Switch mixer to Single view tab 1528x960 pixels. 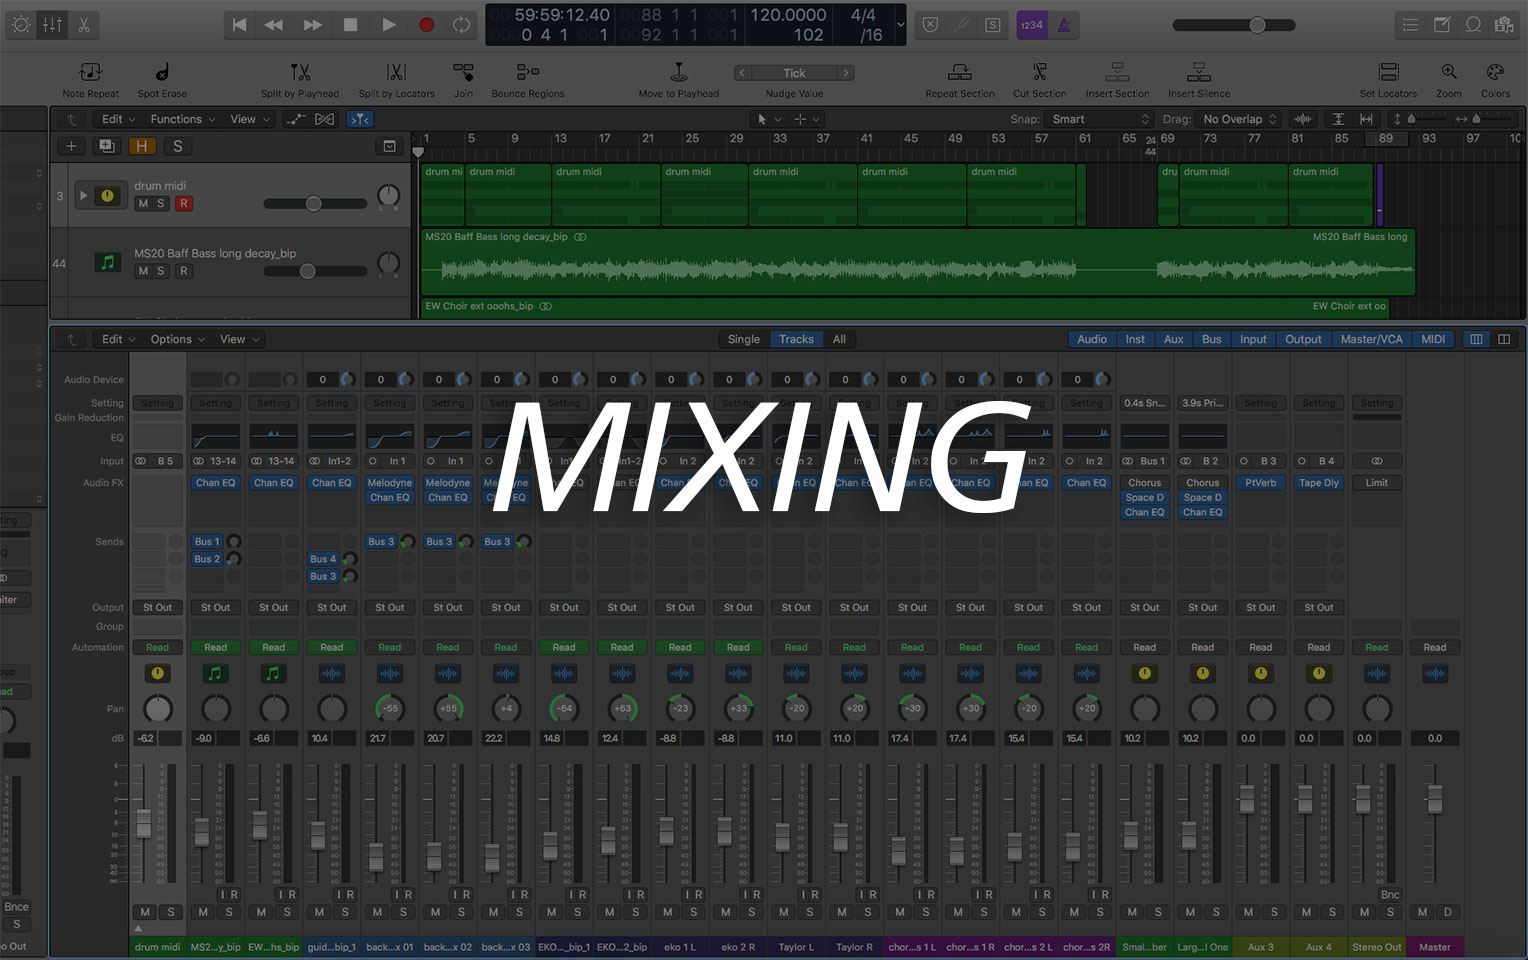[743, 340]
